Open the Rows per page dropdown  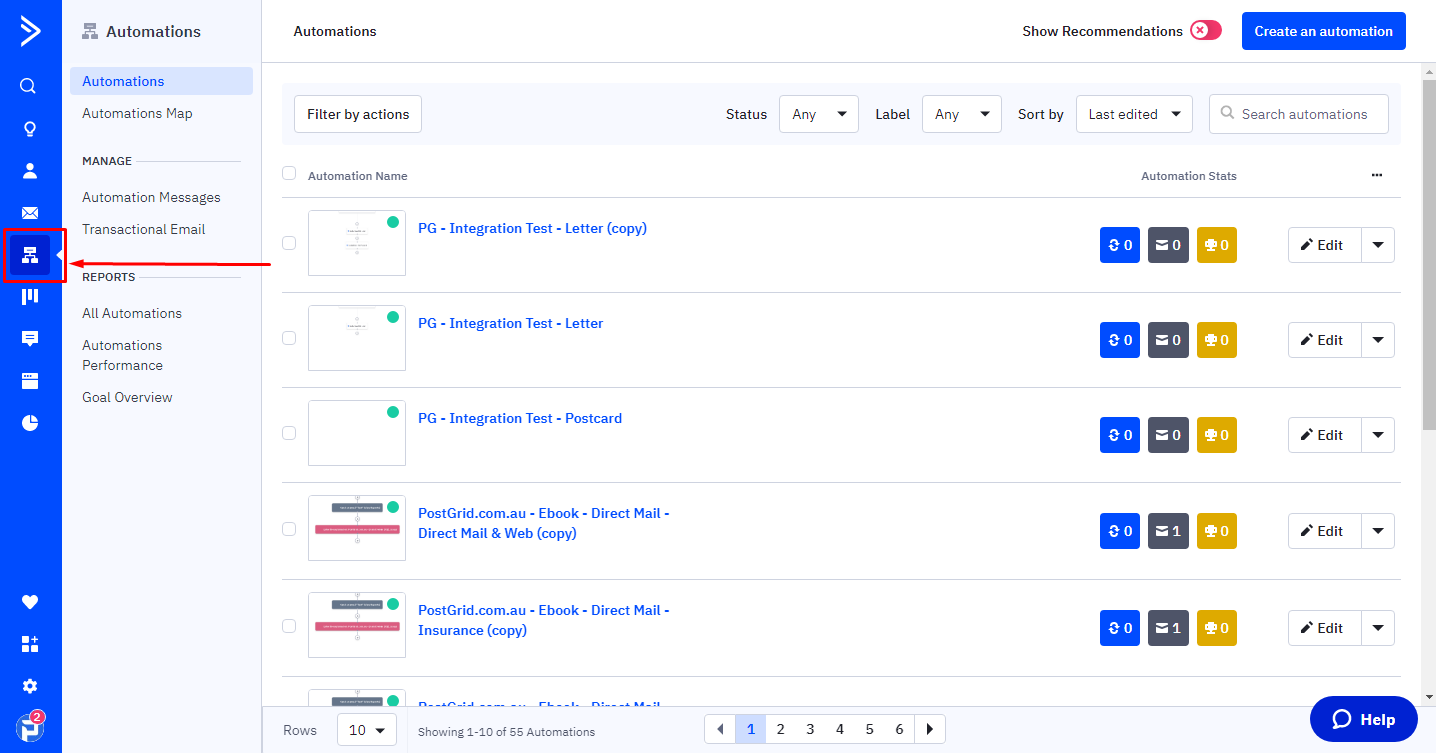click(x=366, y=730)
